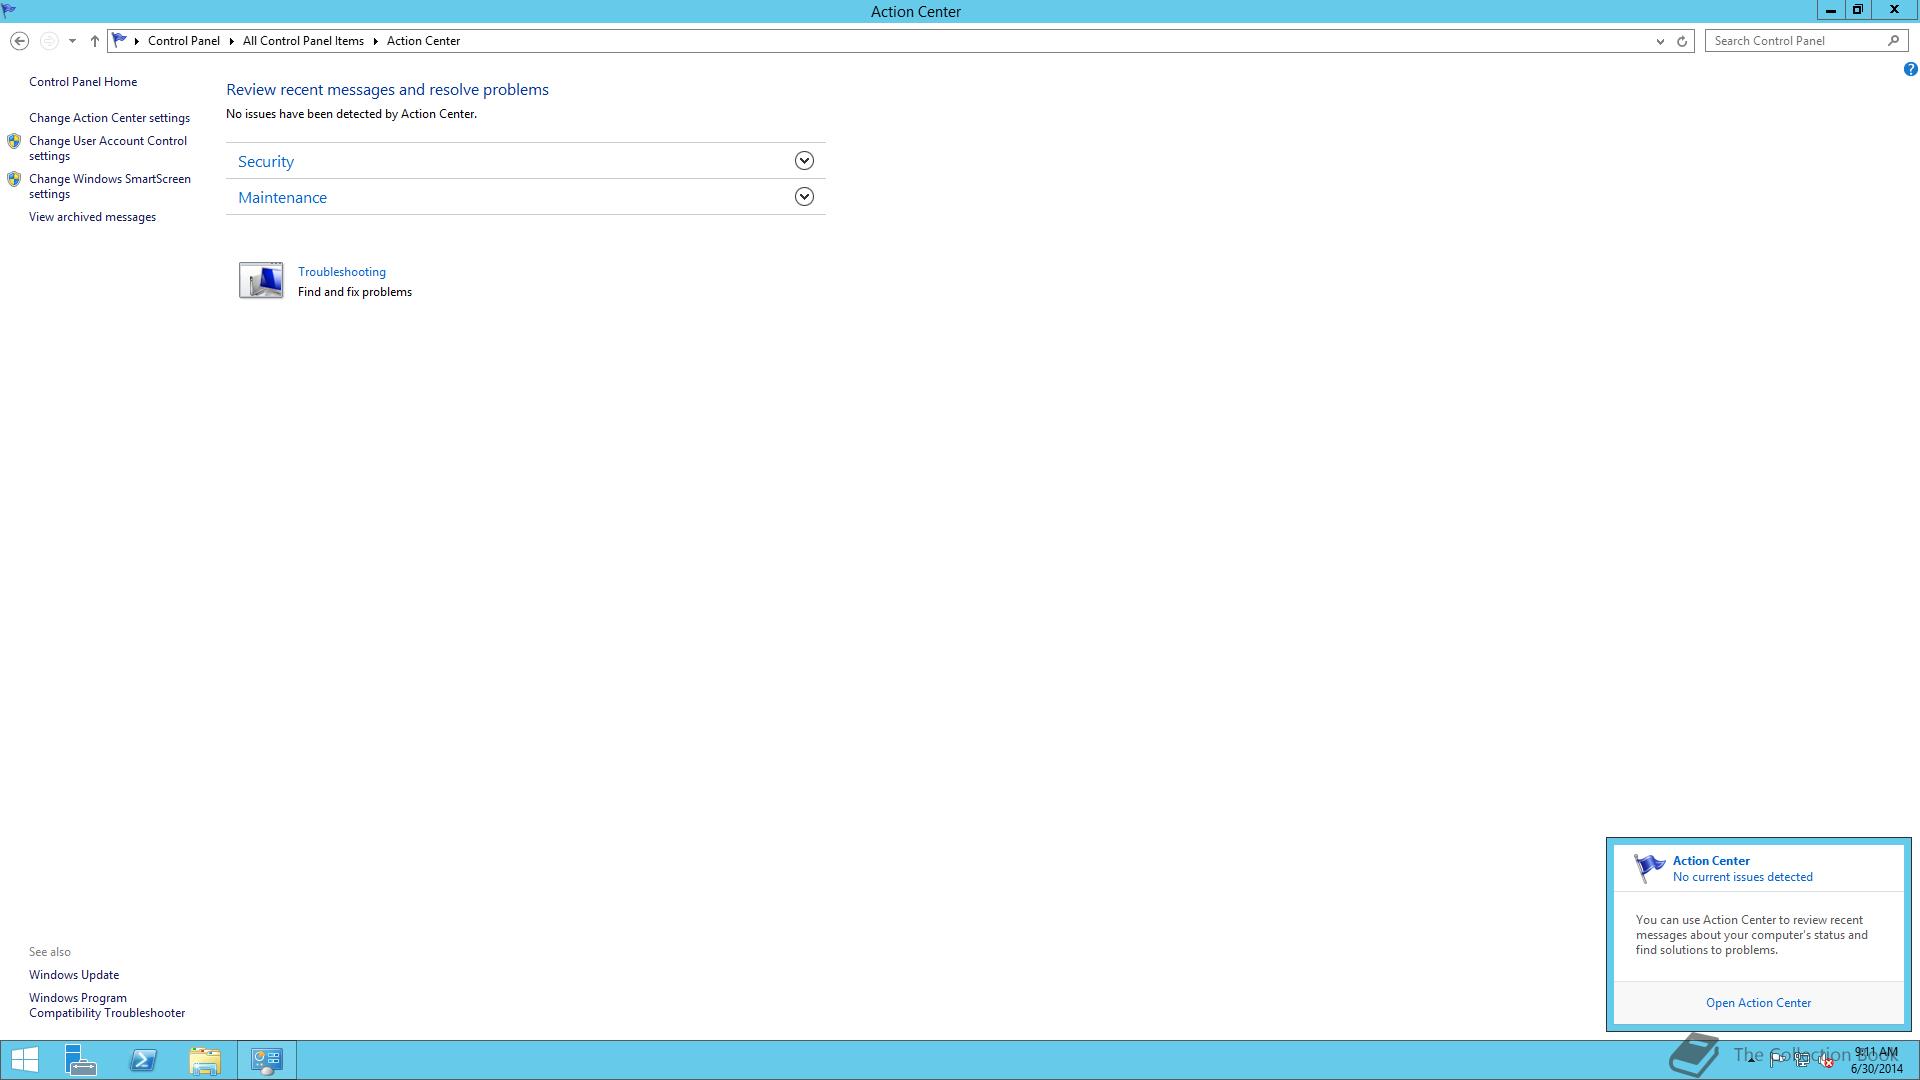The height and width of the screenshot is (1080, 1920).
Task: Open Change Action Center settings
Action: (109, 118)
